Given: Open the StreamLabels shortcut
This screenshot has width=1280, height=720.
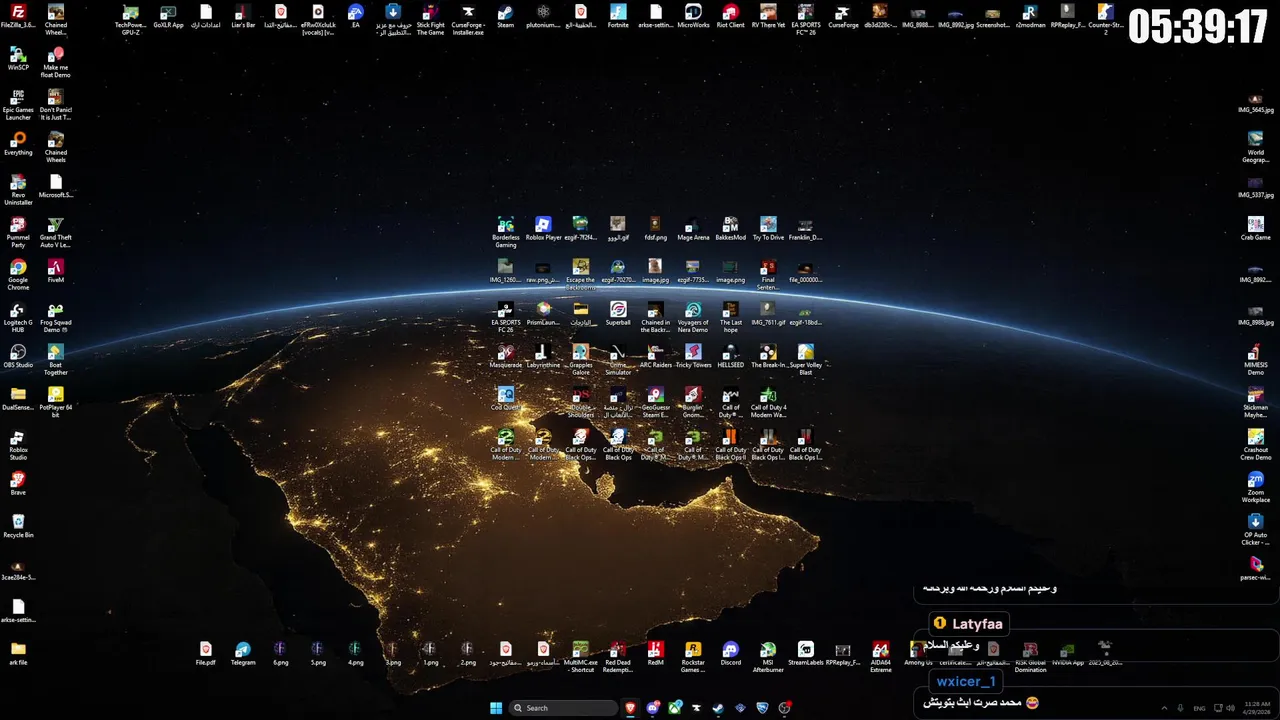Looking at the screenshot, I should pos(806,653).
